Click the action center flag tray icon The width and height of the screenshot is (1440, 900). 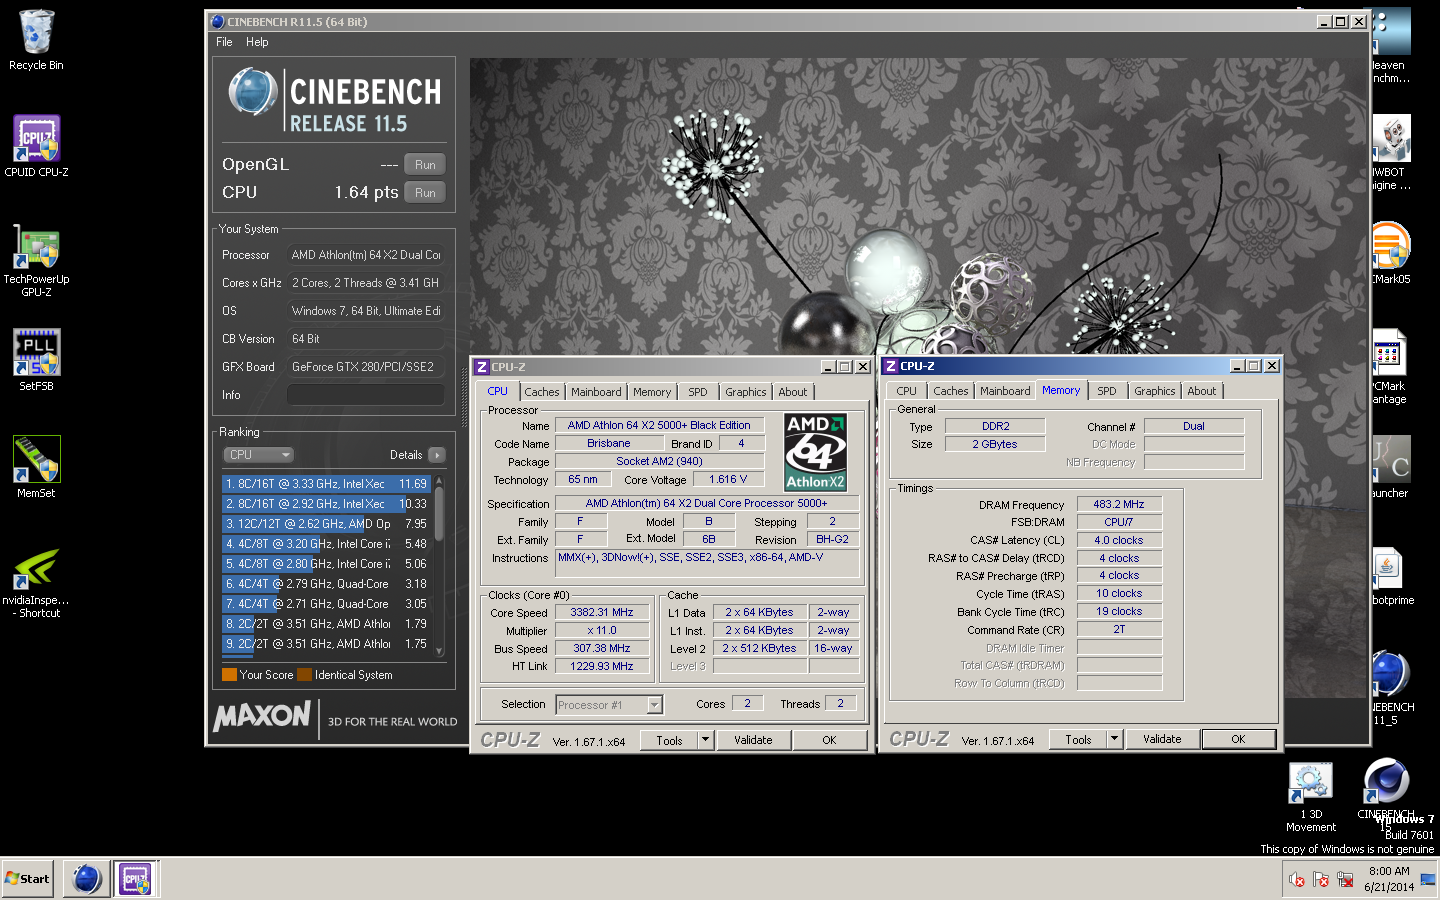[1321, 880]
